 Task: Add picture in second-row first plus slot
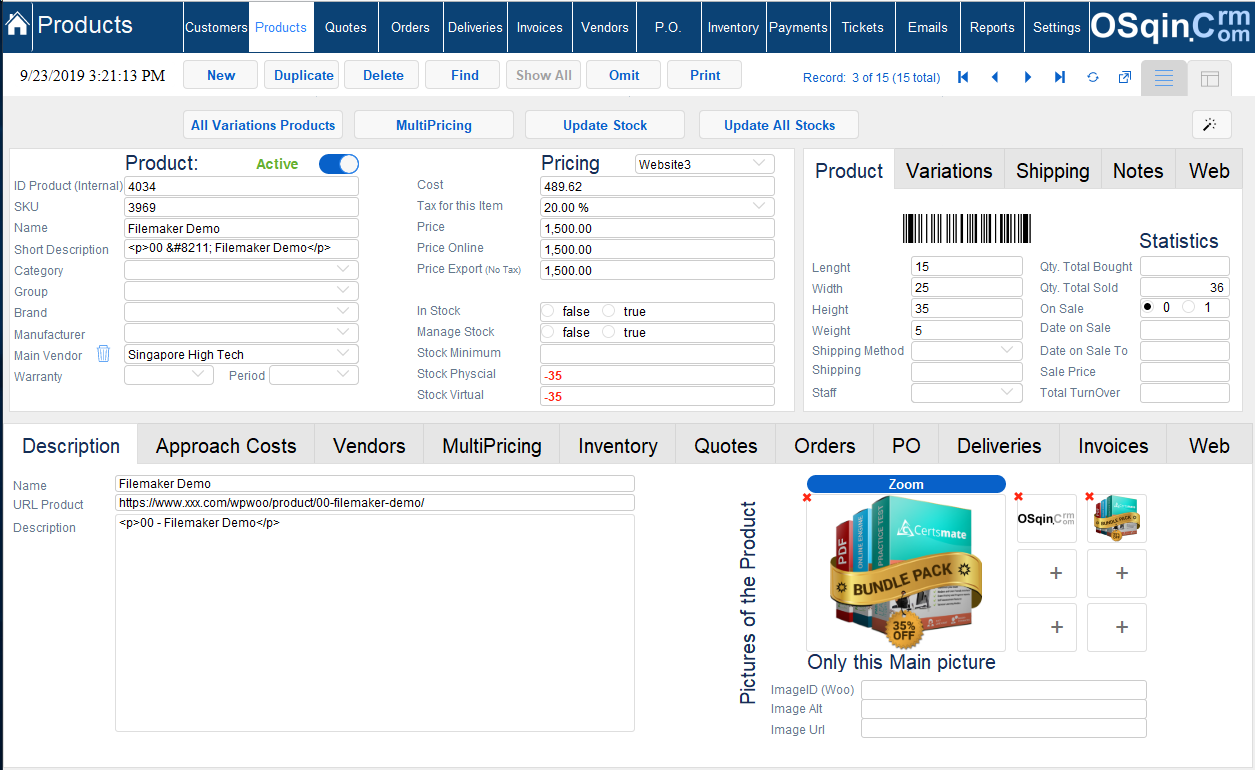coord(1047,573)
